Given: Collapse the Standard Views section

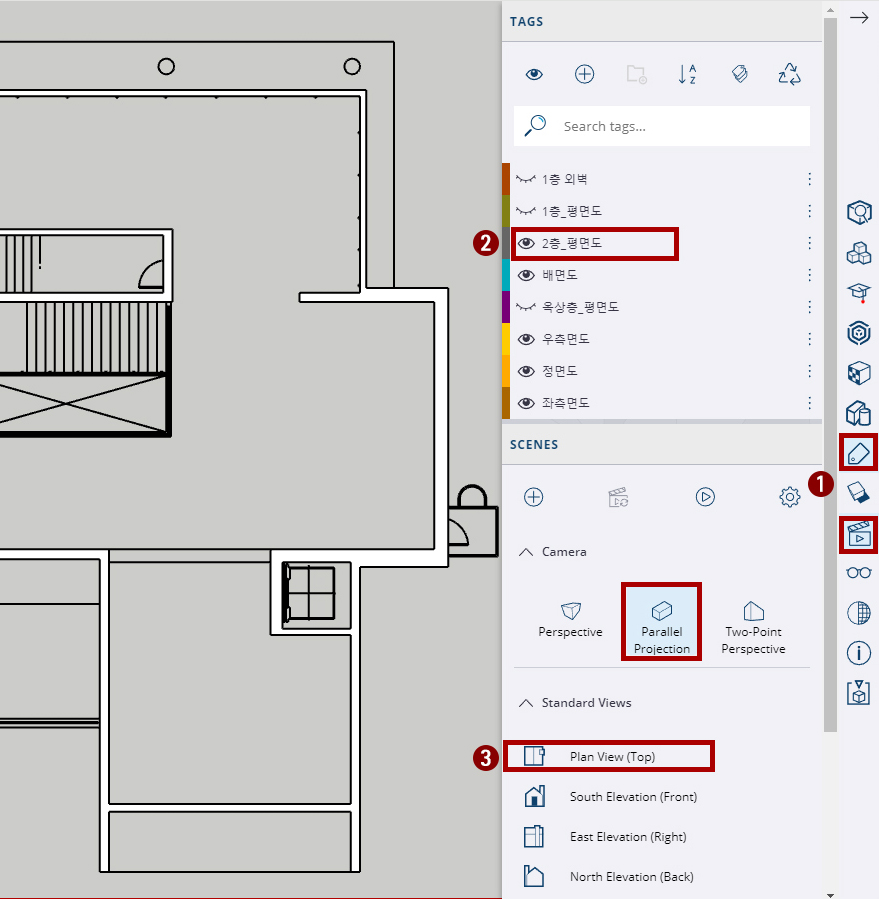Looking at the screenshot, I should pos(526,703).
